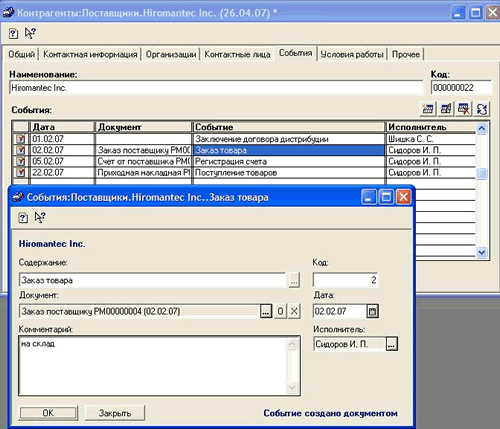Click the refresh events list icon

point(482,109)
